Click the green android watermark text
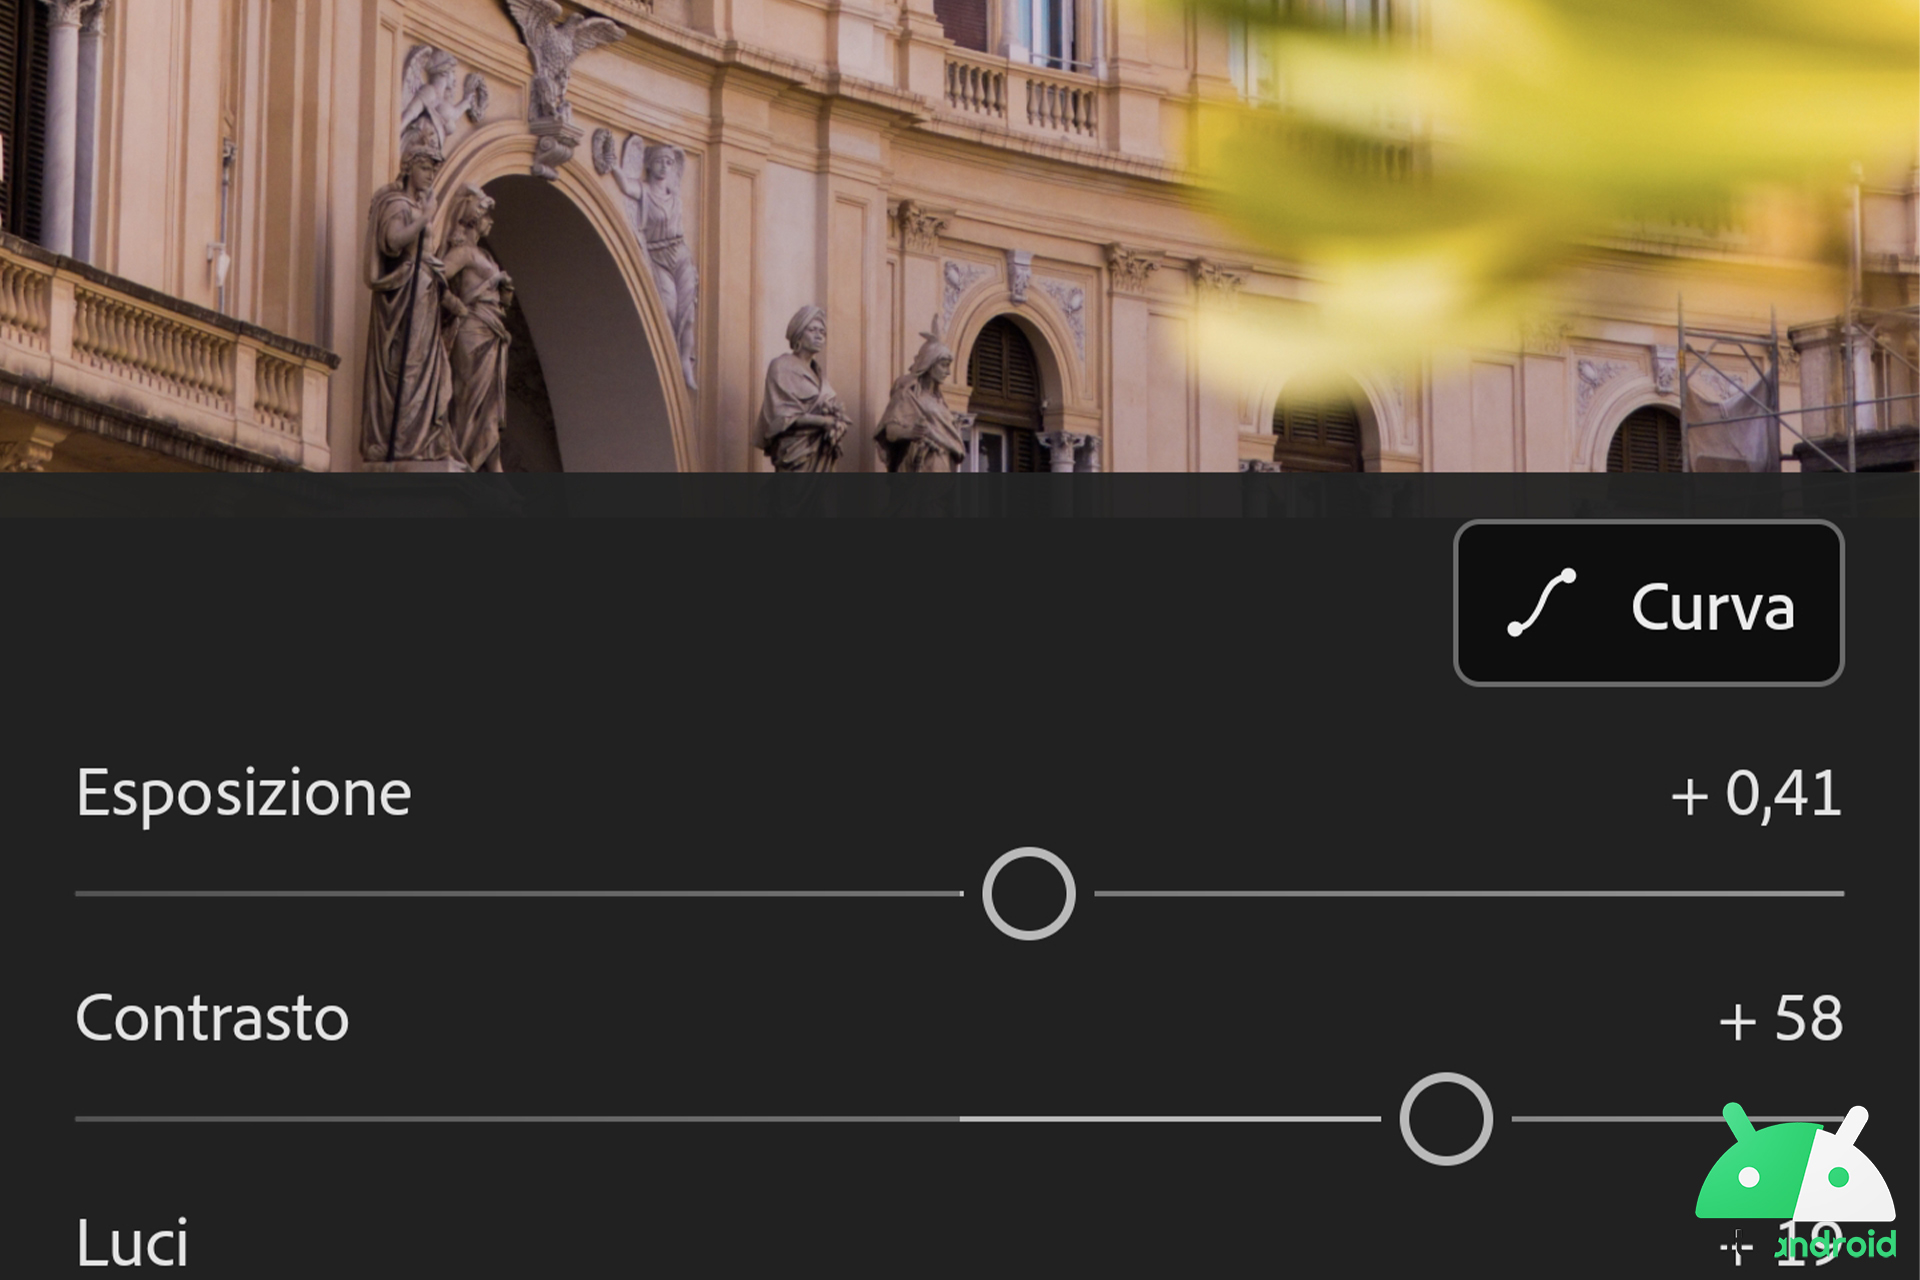Viewport: 1920px width, 1280px height. pos(1836,1244)
